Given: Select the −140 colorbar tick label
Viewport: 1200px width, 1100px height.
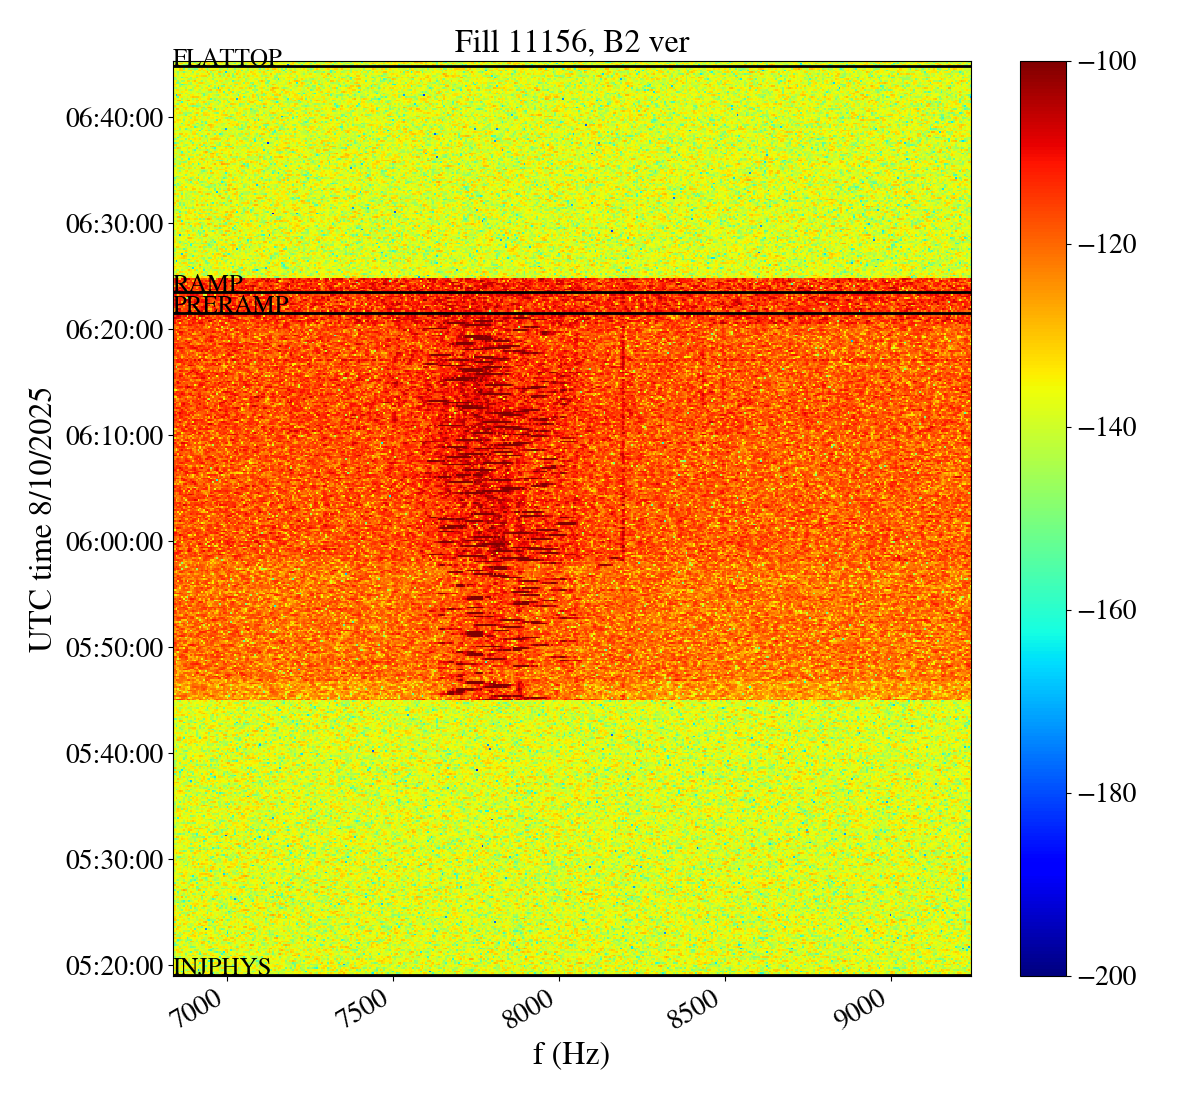Looking at the screenshot, I should 1108,427.
